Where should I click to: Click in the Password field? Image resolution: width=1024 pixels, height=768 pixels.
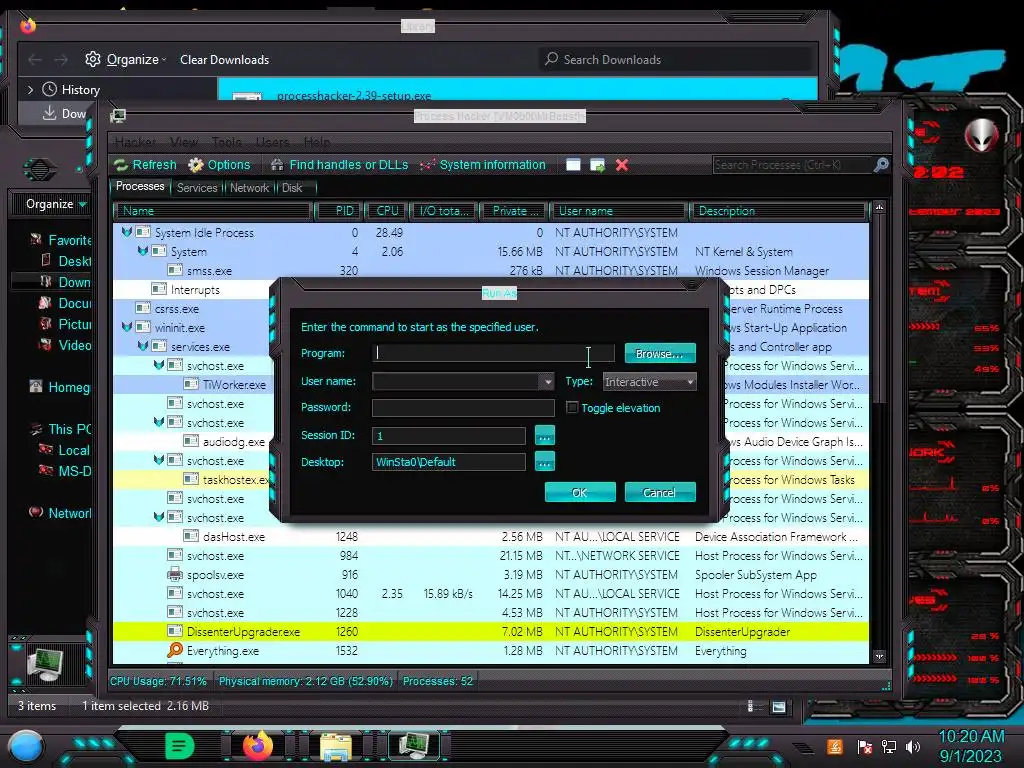(x=463, y=408)
